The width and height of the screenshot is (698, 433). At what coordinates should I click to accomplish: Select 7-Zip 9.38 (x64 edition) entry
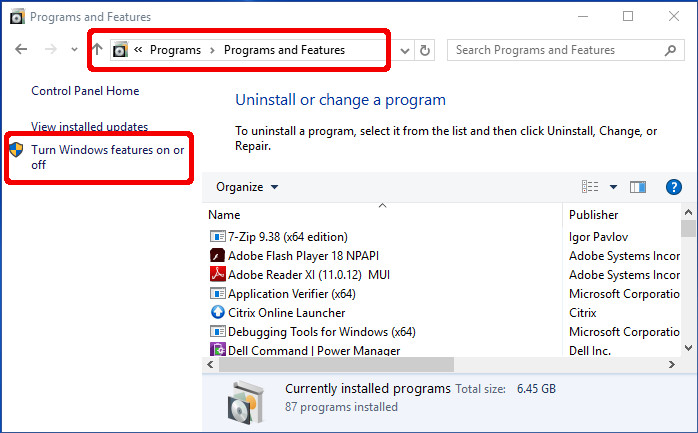coord(288,237)
